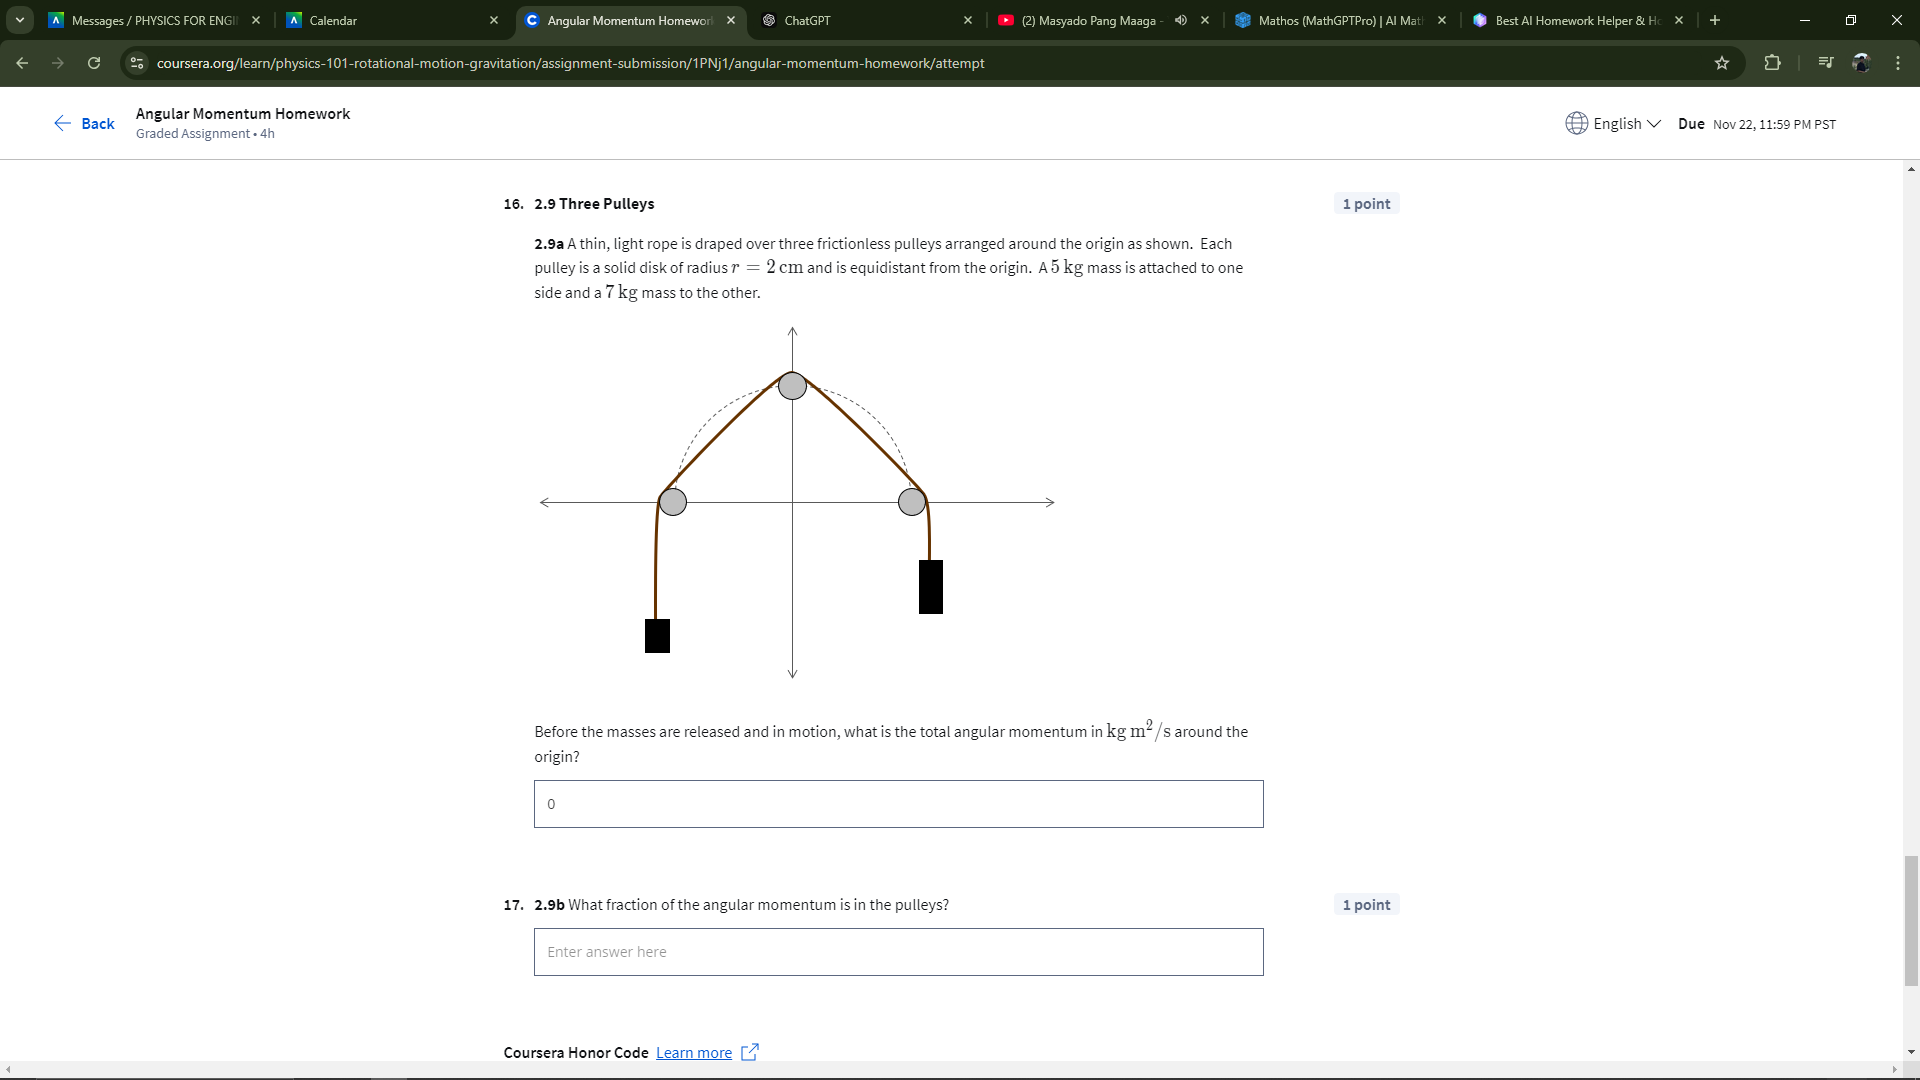1920x1080 pixels.
Task: Click the answer field for question 17
Action: click(898, 952)
